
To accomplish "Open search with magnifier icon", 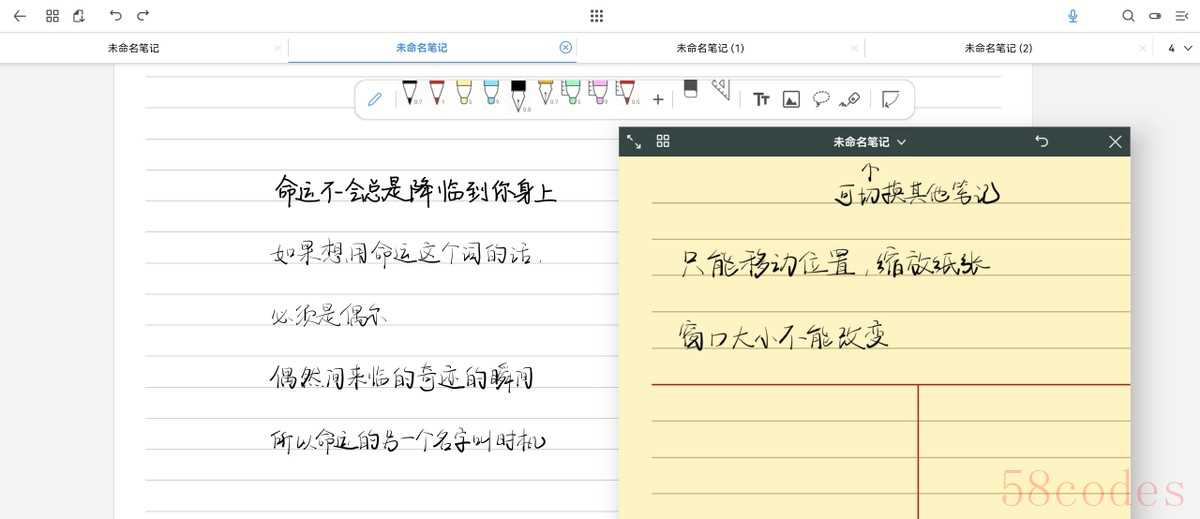I will point(1128,16).
